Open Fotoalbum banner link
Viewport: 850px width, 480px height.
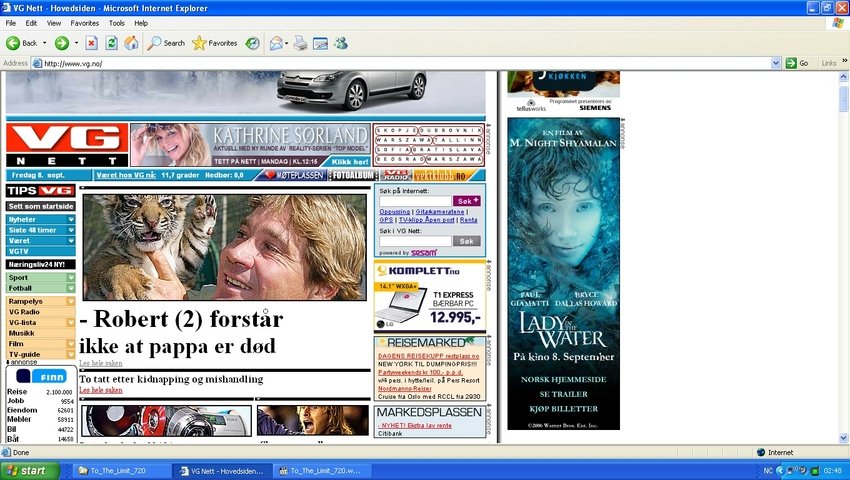353,175
